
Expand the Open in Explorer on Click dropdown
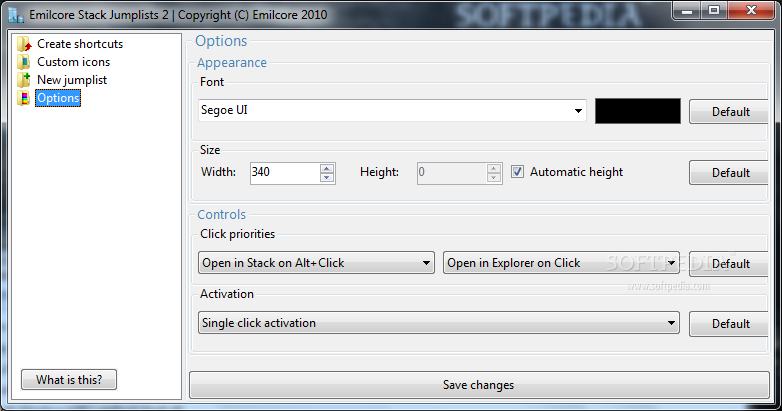562,263
